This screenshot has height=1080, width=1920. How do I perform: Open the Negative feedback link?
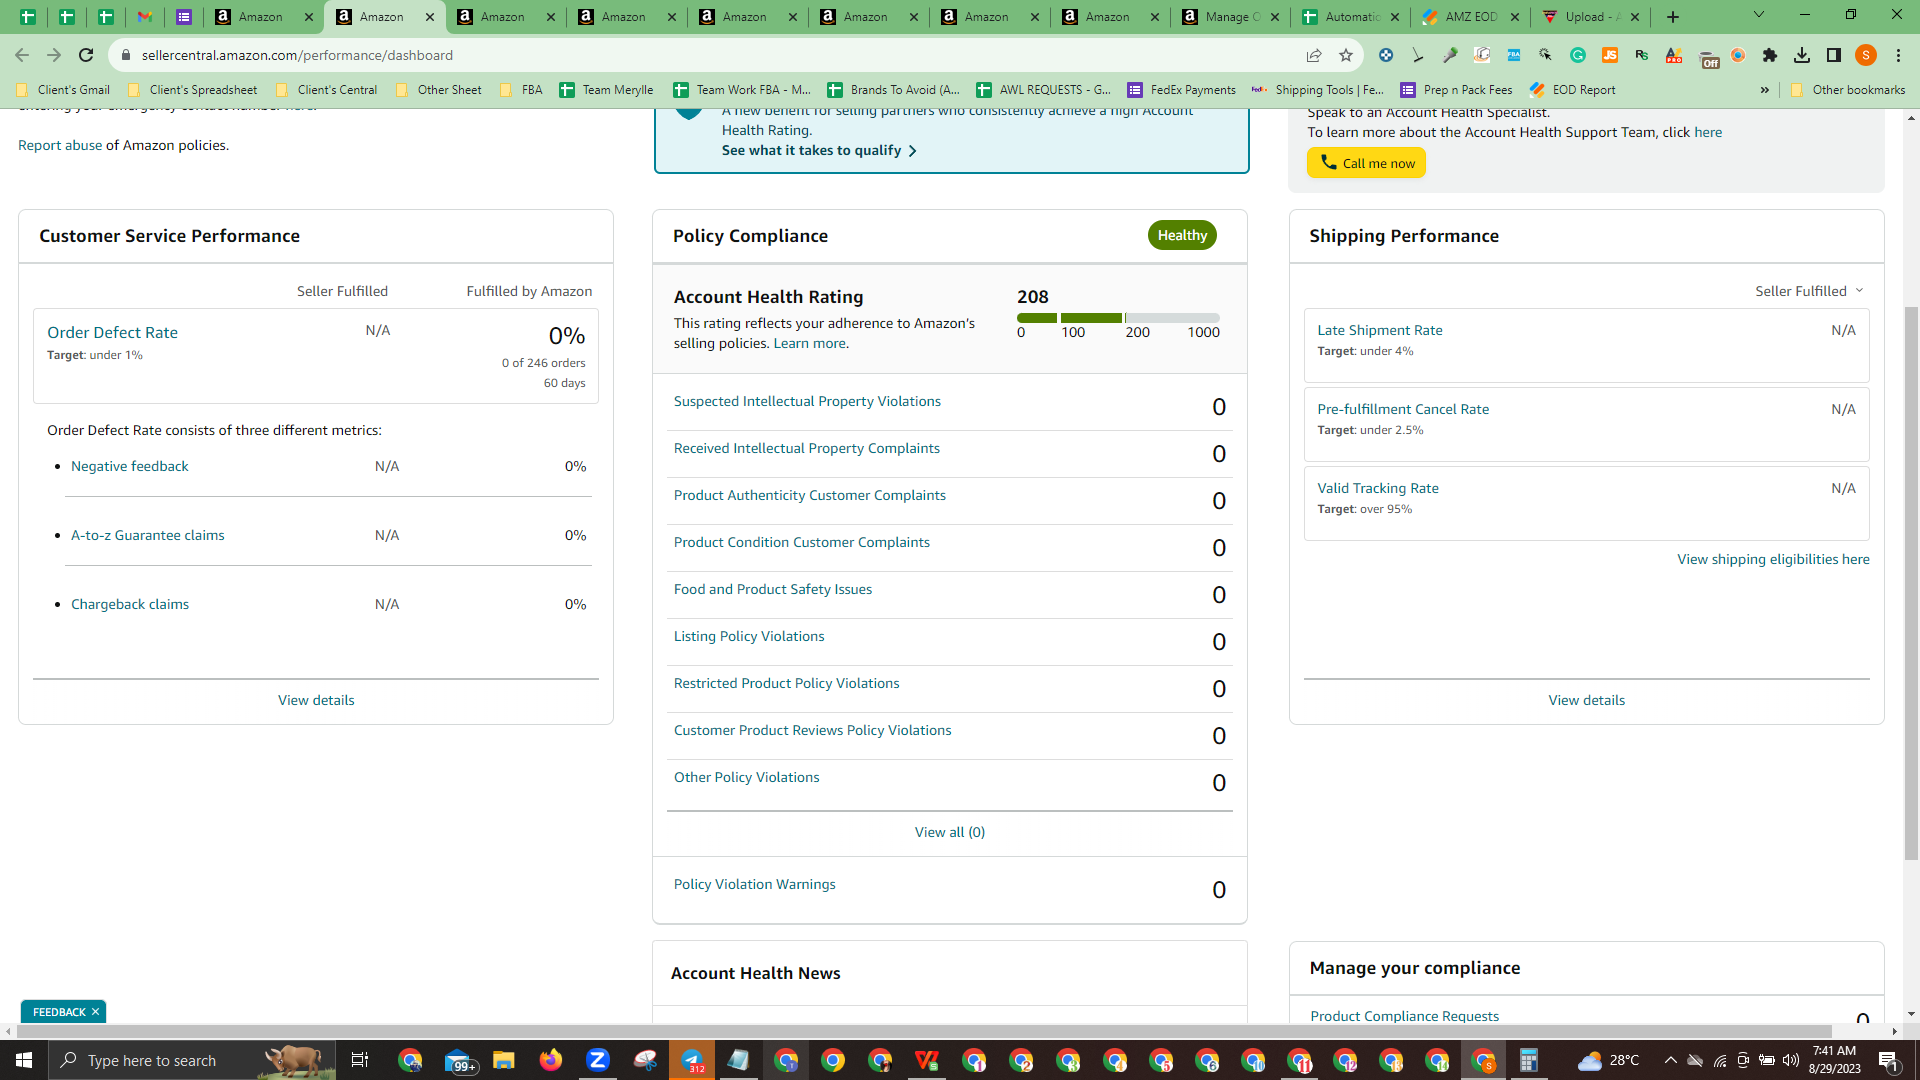(129, 466)
